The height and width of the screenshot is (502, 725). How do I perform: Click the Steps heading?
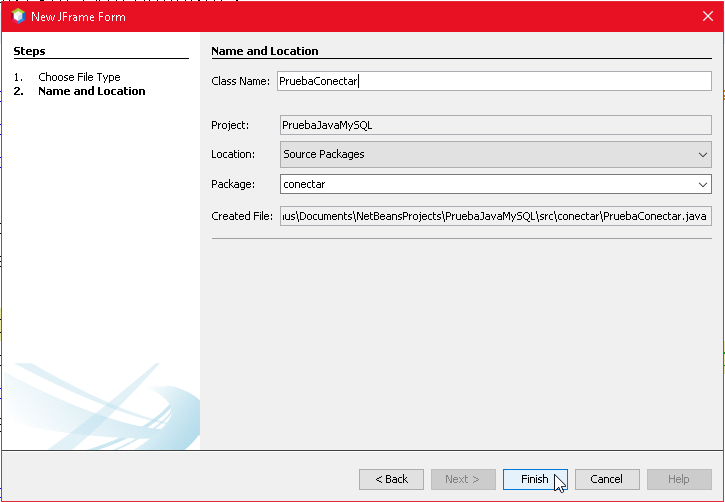click(x=29, y=51)
